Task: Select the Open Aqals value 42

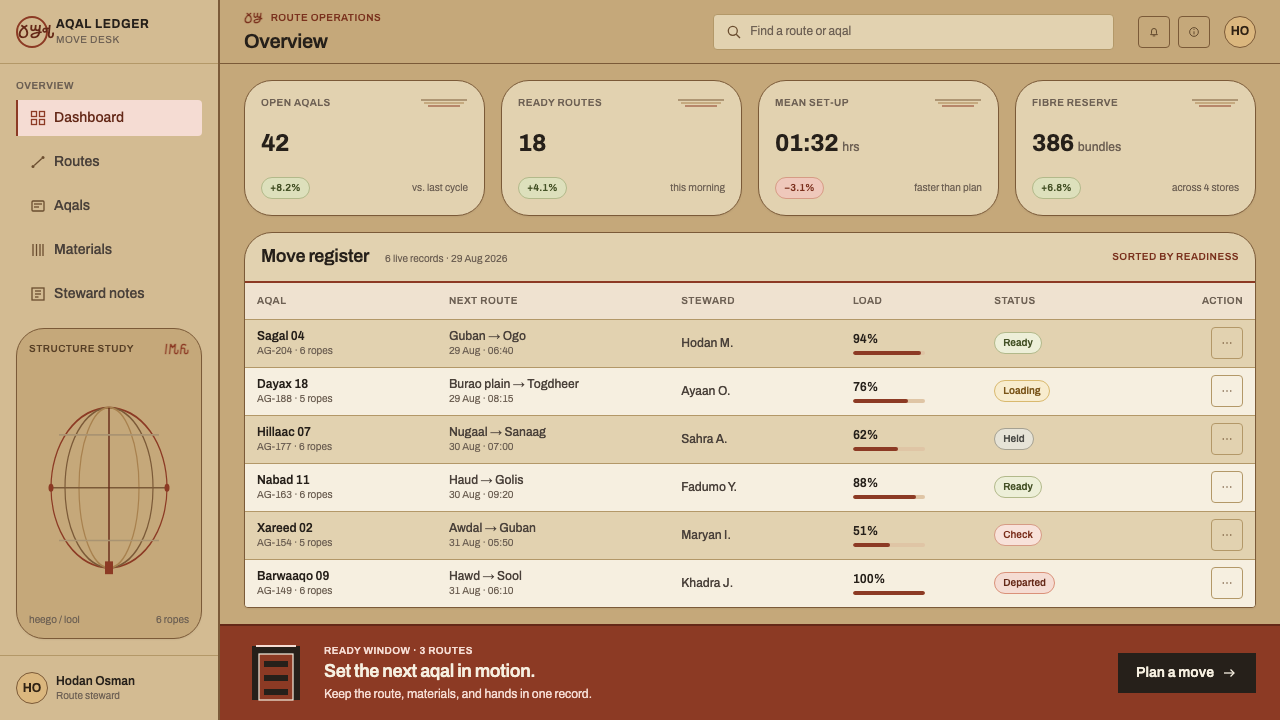Action: (275, 143)
